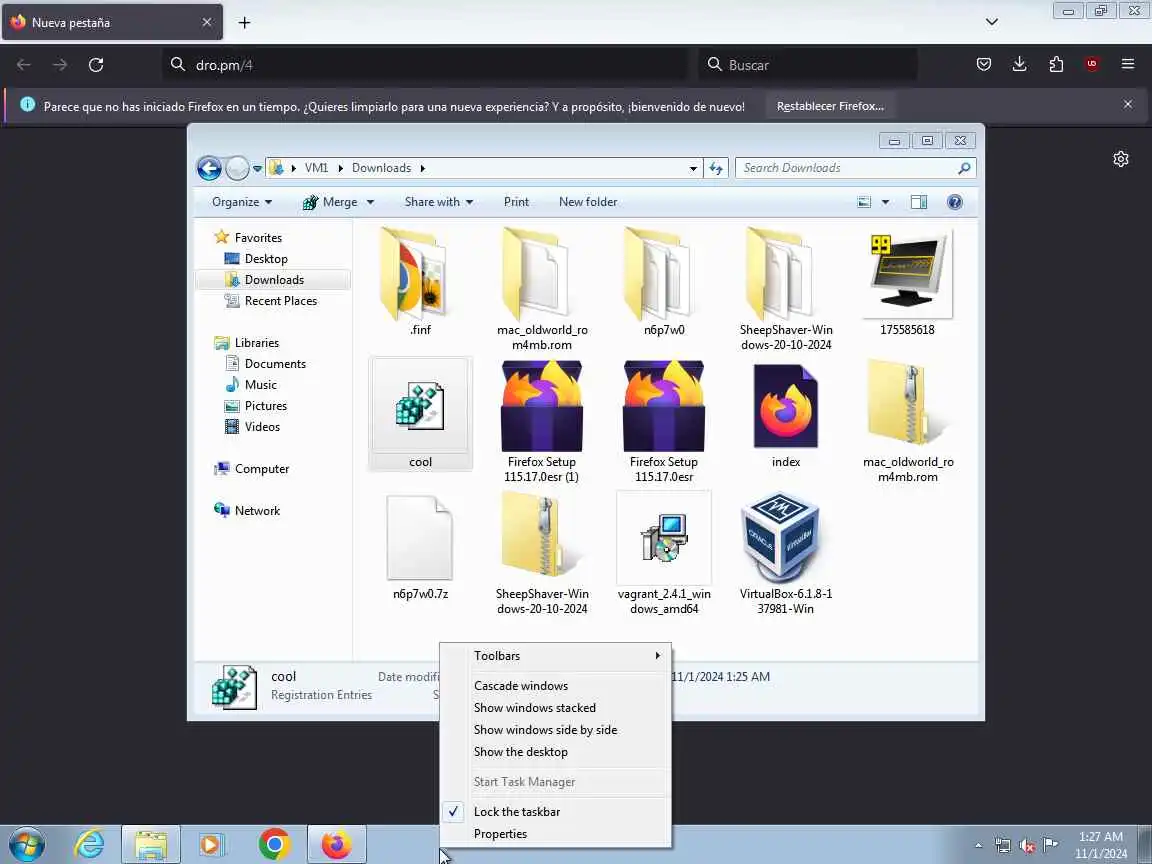Screen dimensions: 1152x864
Task: Click the change view icon
Action: pyautogui.click(x=864, y=202)
